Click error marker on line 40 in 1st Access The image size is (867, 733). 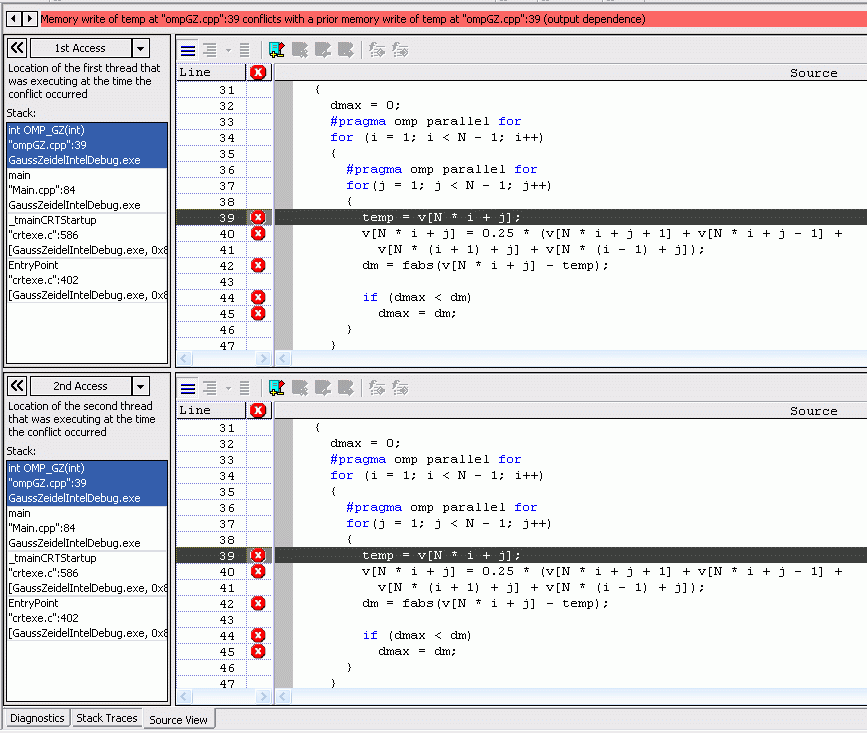coord(258,233)
